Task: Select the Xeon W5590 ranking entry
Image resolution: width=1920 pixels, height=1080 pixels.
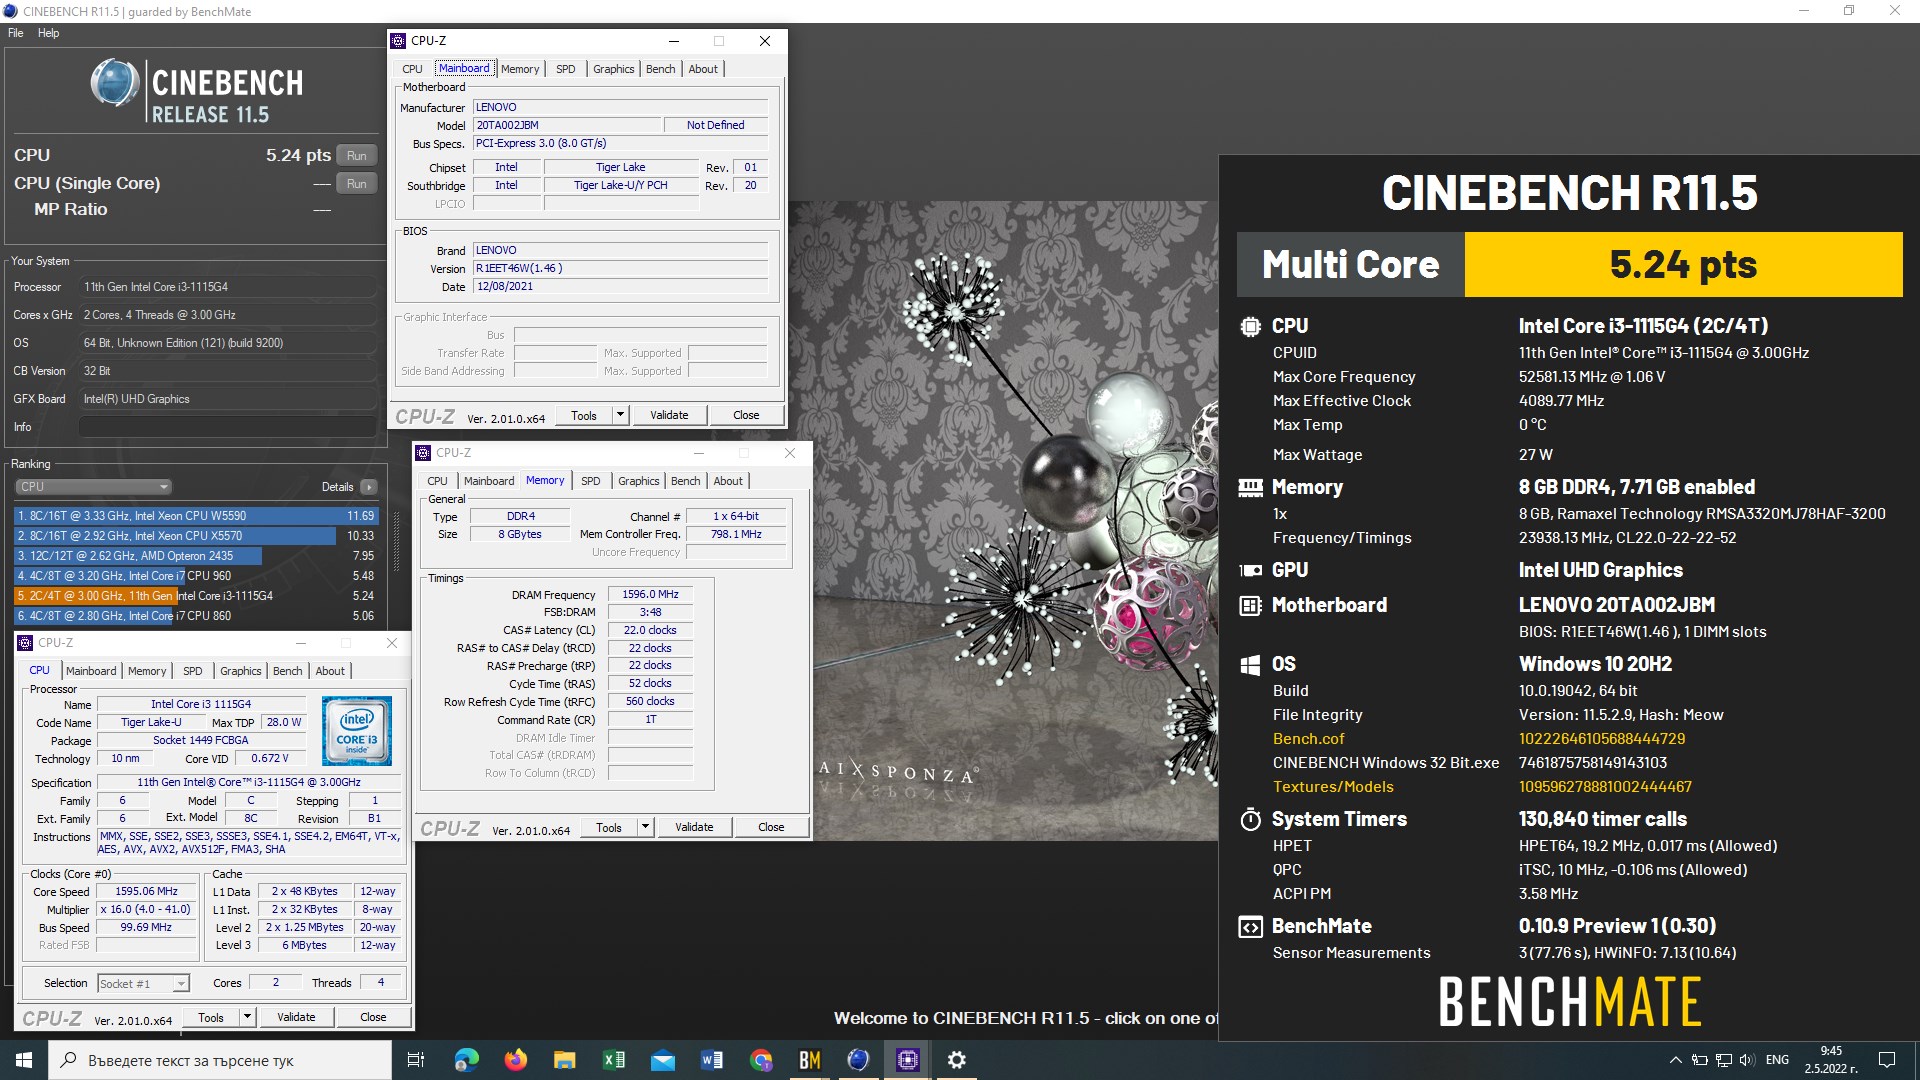Action: click(196, 516)
